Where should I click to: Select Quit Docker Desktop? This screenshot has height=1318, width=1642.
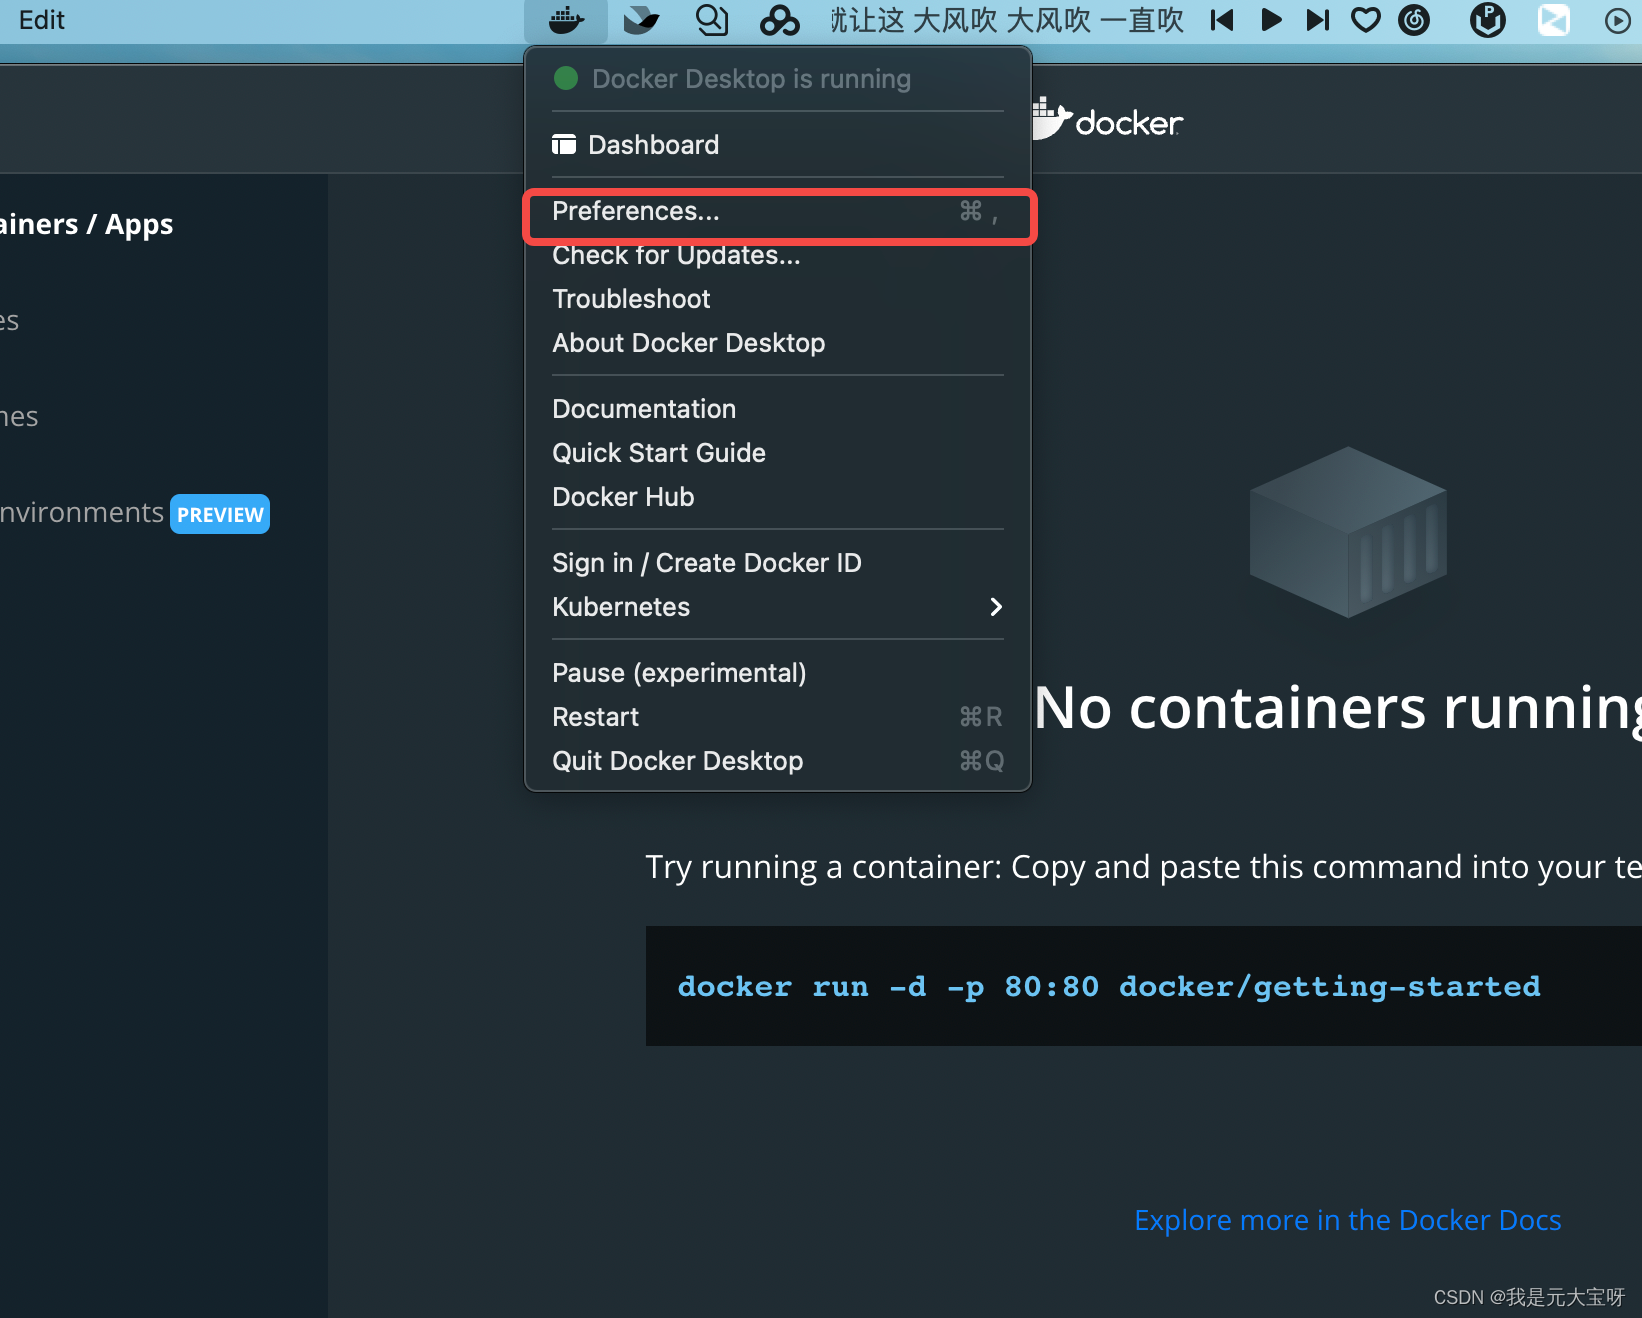[x=777, y=761]
